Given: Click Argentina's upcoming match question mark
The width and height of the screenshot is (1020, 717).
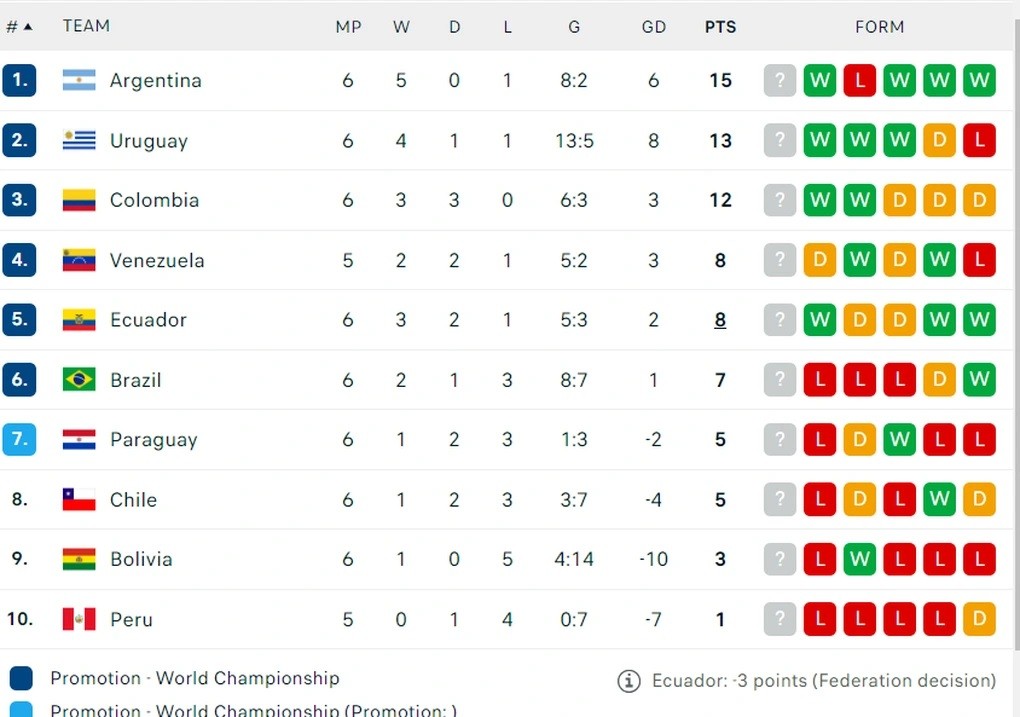Looking at the screenshot, I should pos(780,80).
